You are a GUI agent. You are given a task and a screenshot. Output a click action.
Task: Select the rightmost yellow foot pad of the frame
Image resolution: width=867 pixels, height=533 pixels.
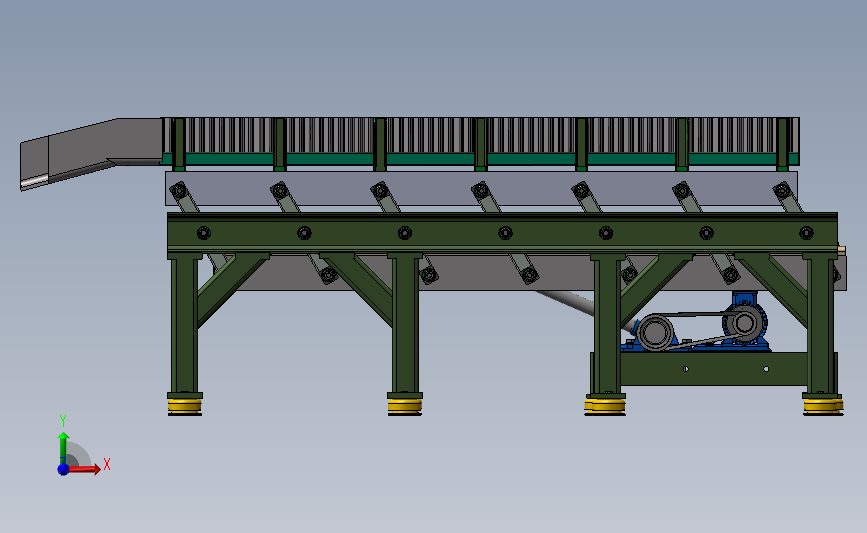pos(823,406)
